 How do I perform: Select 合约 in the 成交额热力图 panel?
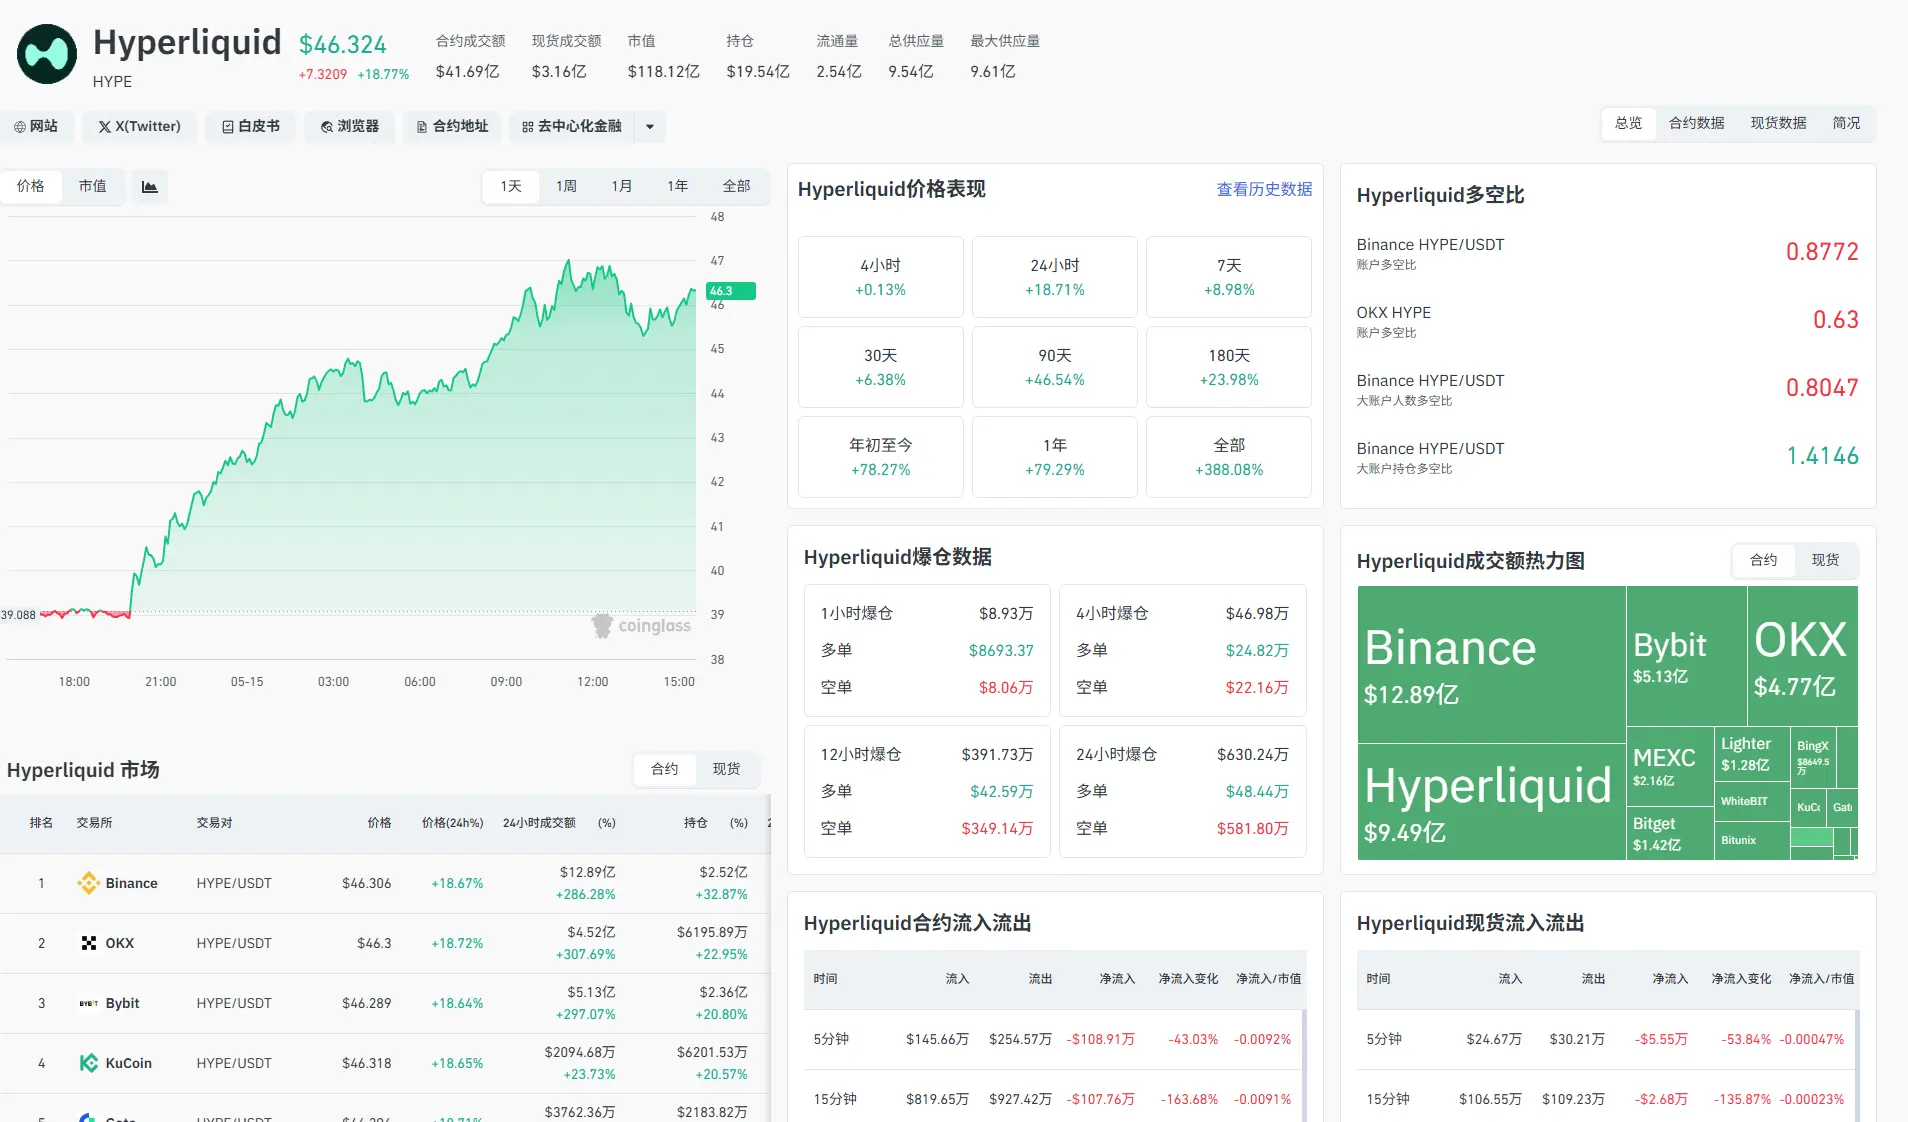(1764, 561)
